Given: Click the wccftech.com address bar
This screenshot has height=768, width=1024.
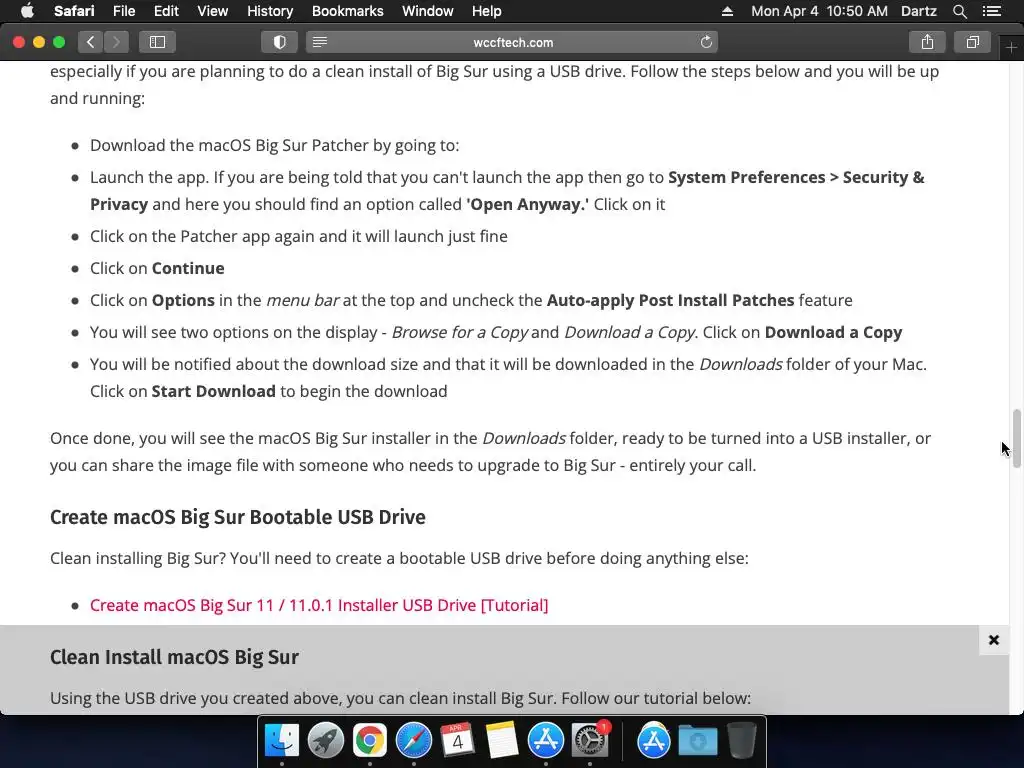Looking at the screenshot, I should [513, 42].
